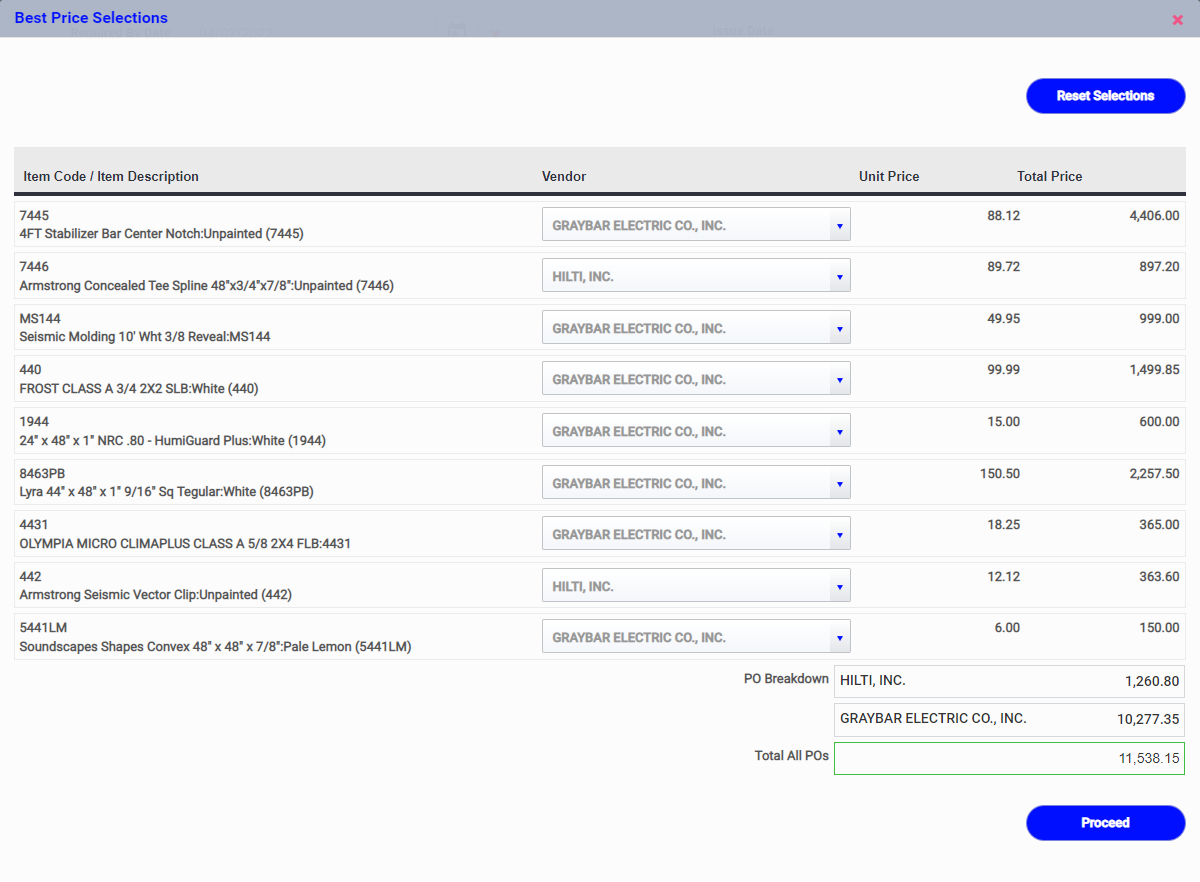This screenshot has height=882, width=1200.
Task: Select the Soundscapes Shapes Convex description
Action: [215, 647]
